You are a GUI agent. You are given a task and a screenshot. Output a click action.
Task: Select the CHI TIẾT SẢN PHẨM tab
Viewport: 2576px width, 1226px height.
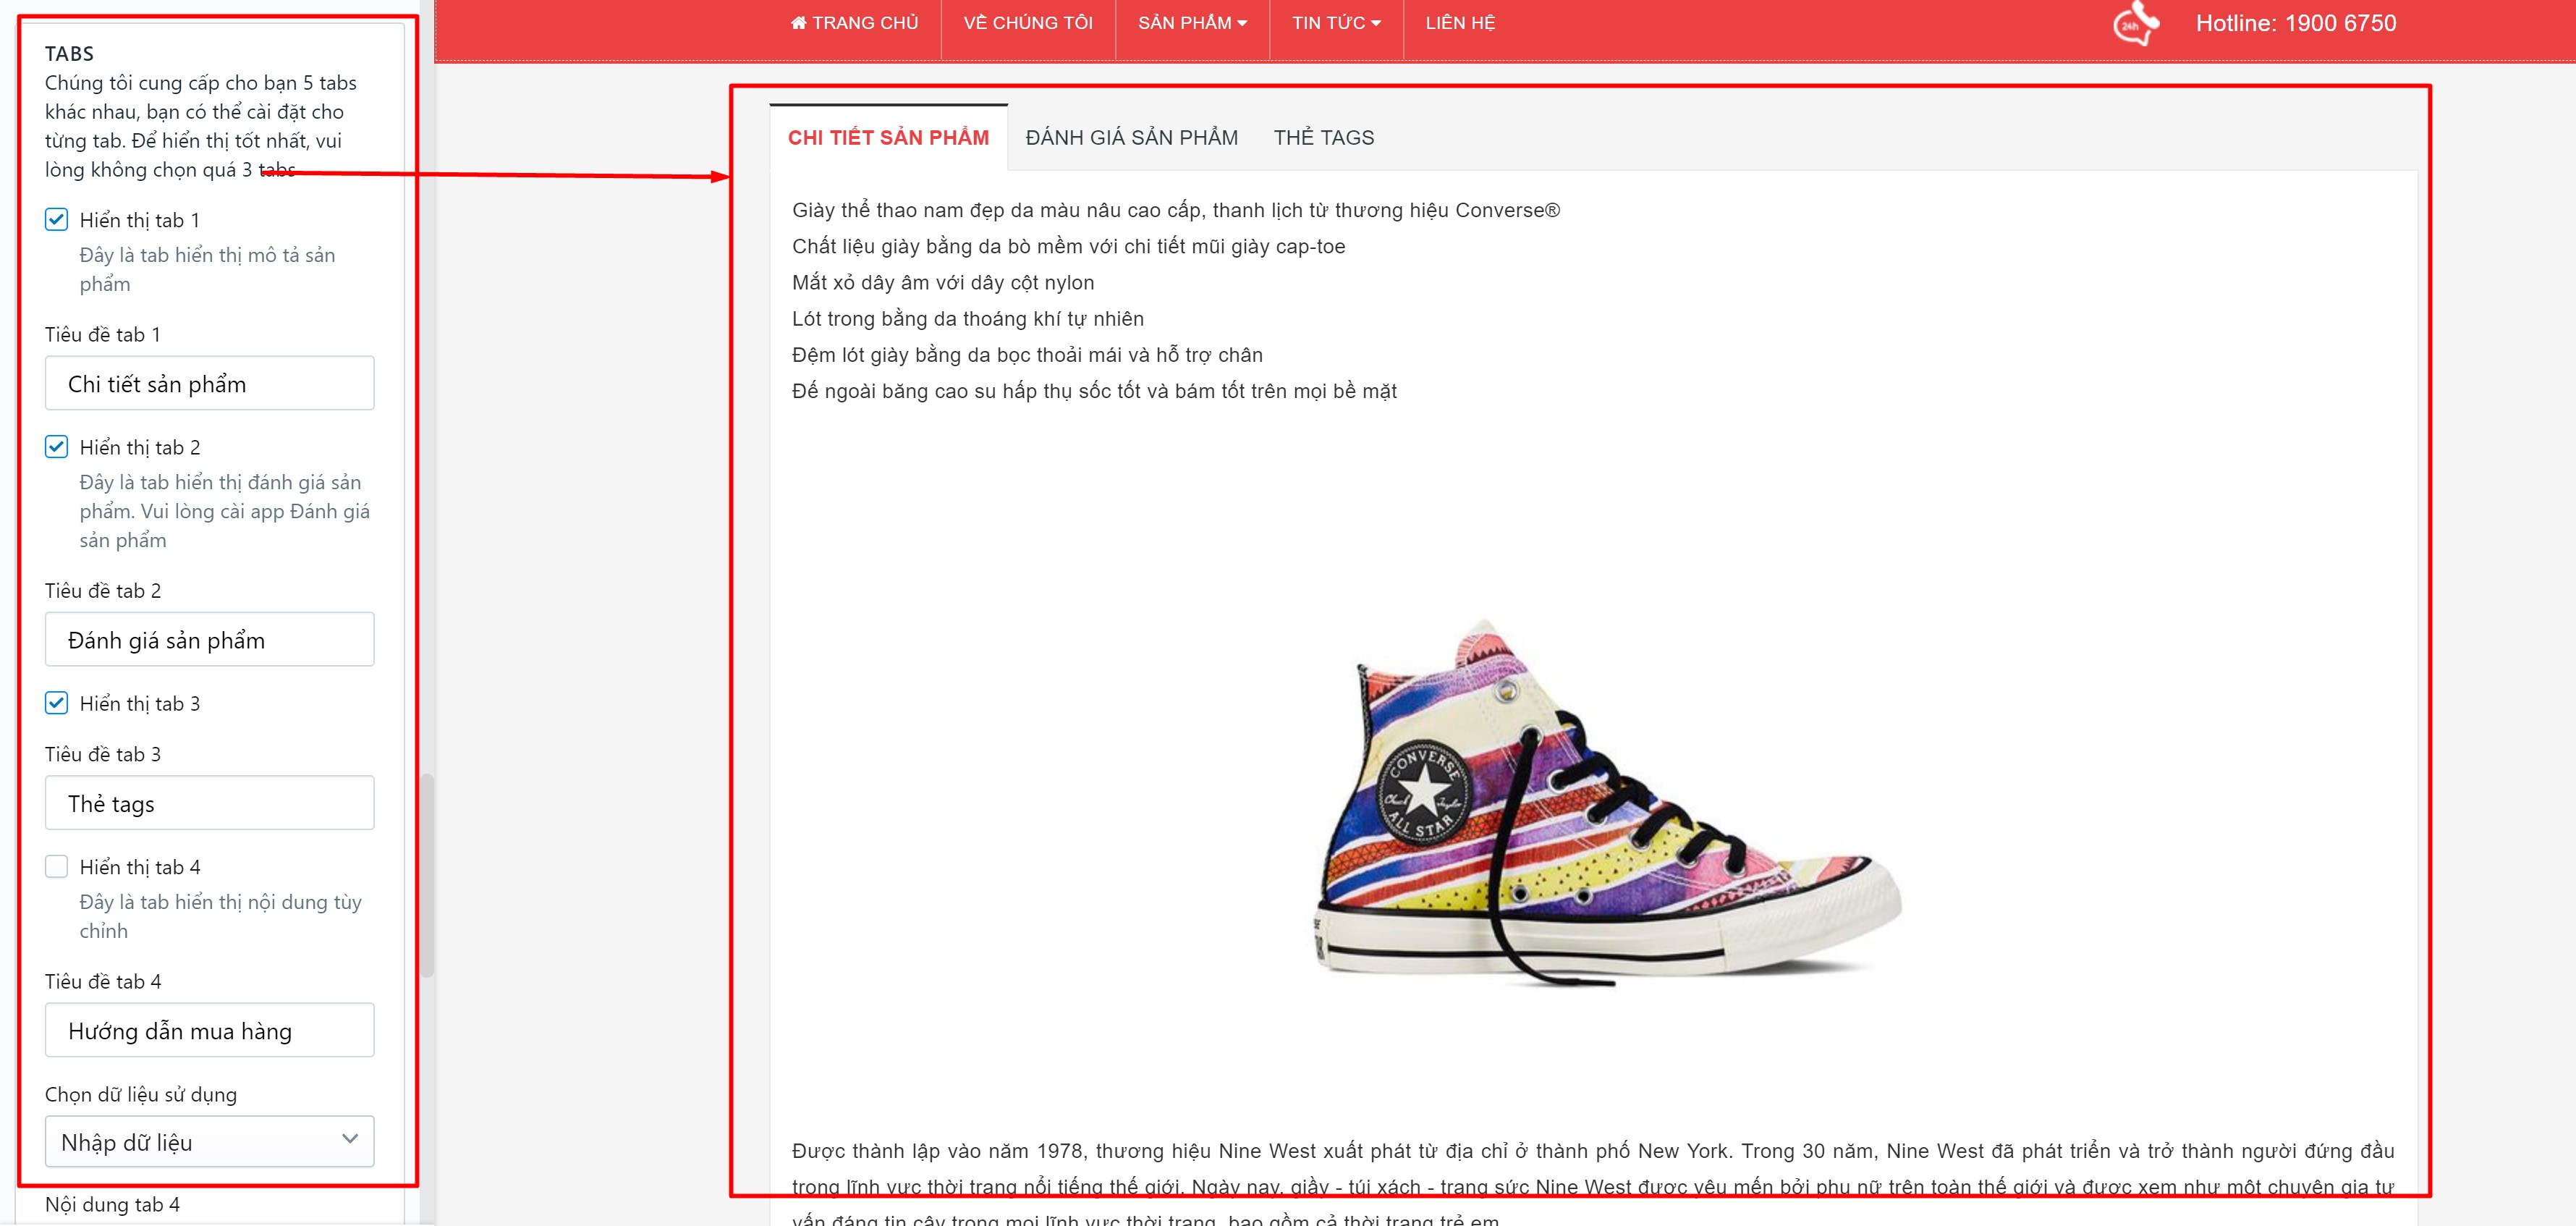point(888,138)
